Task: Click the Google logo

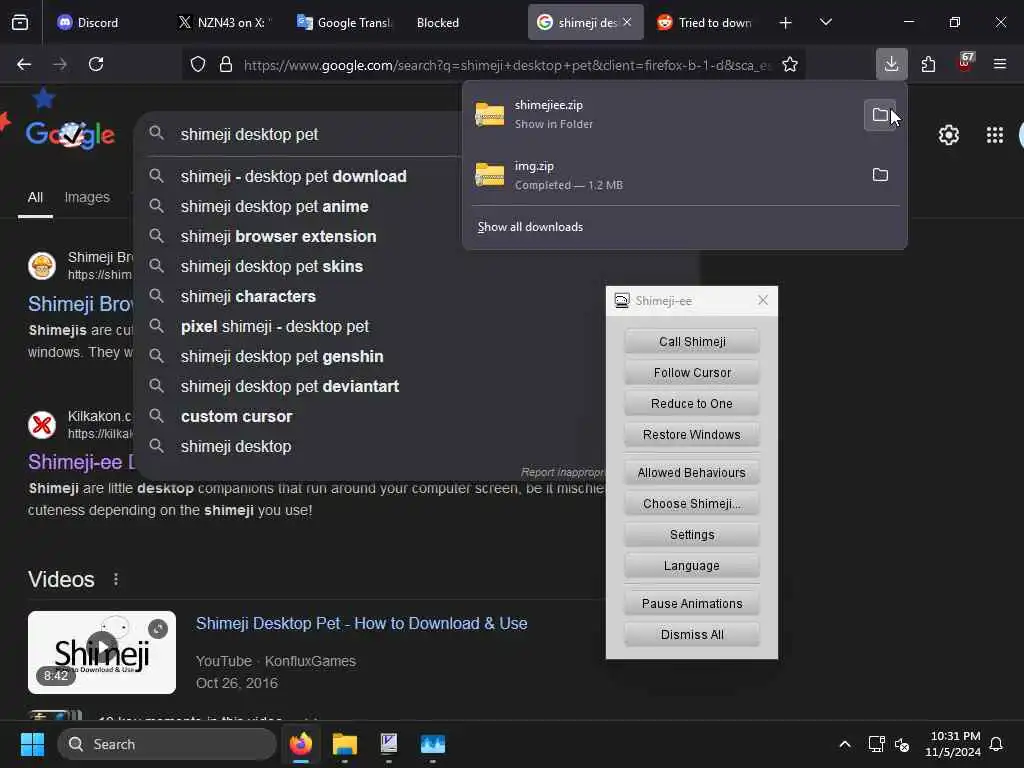Action: point(71,135)
